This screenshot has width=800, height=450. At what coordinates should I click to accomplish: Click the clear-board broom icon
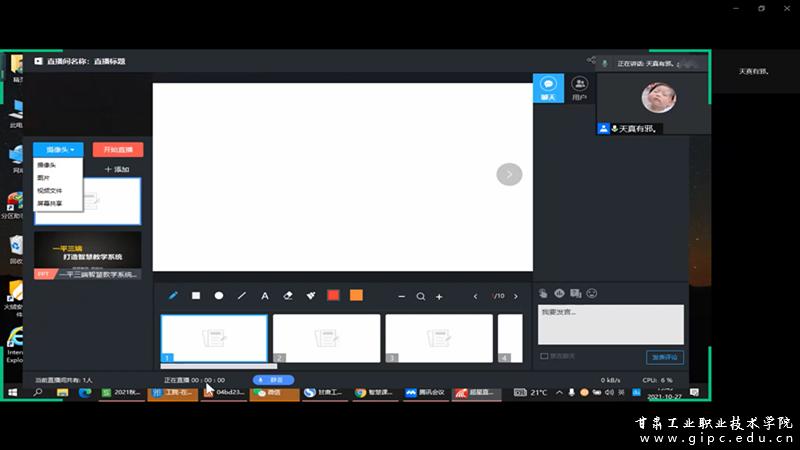click(310, 296)
